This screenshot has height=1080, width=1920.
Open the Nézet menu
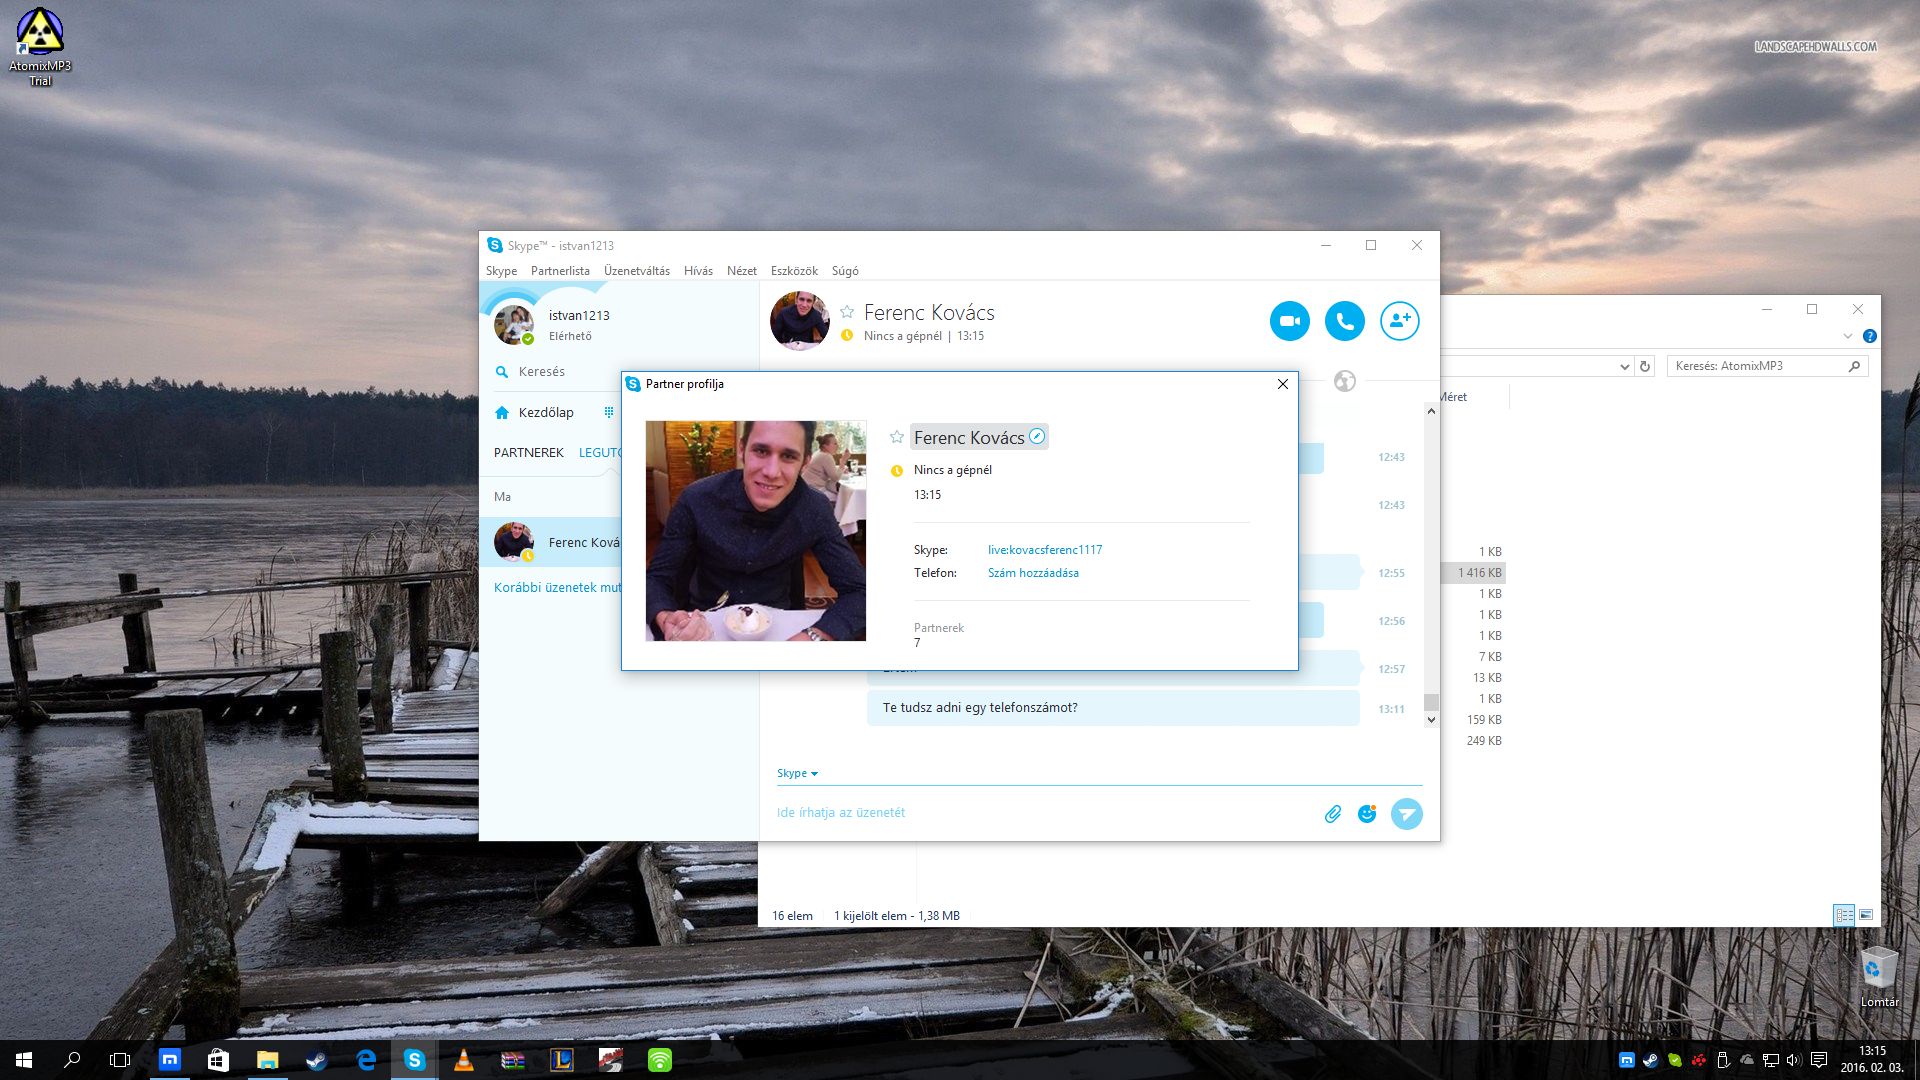pos(742,271)
